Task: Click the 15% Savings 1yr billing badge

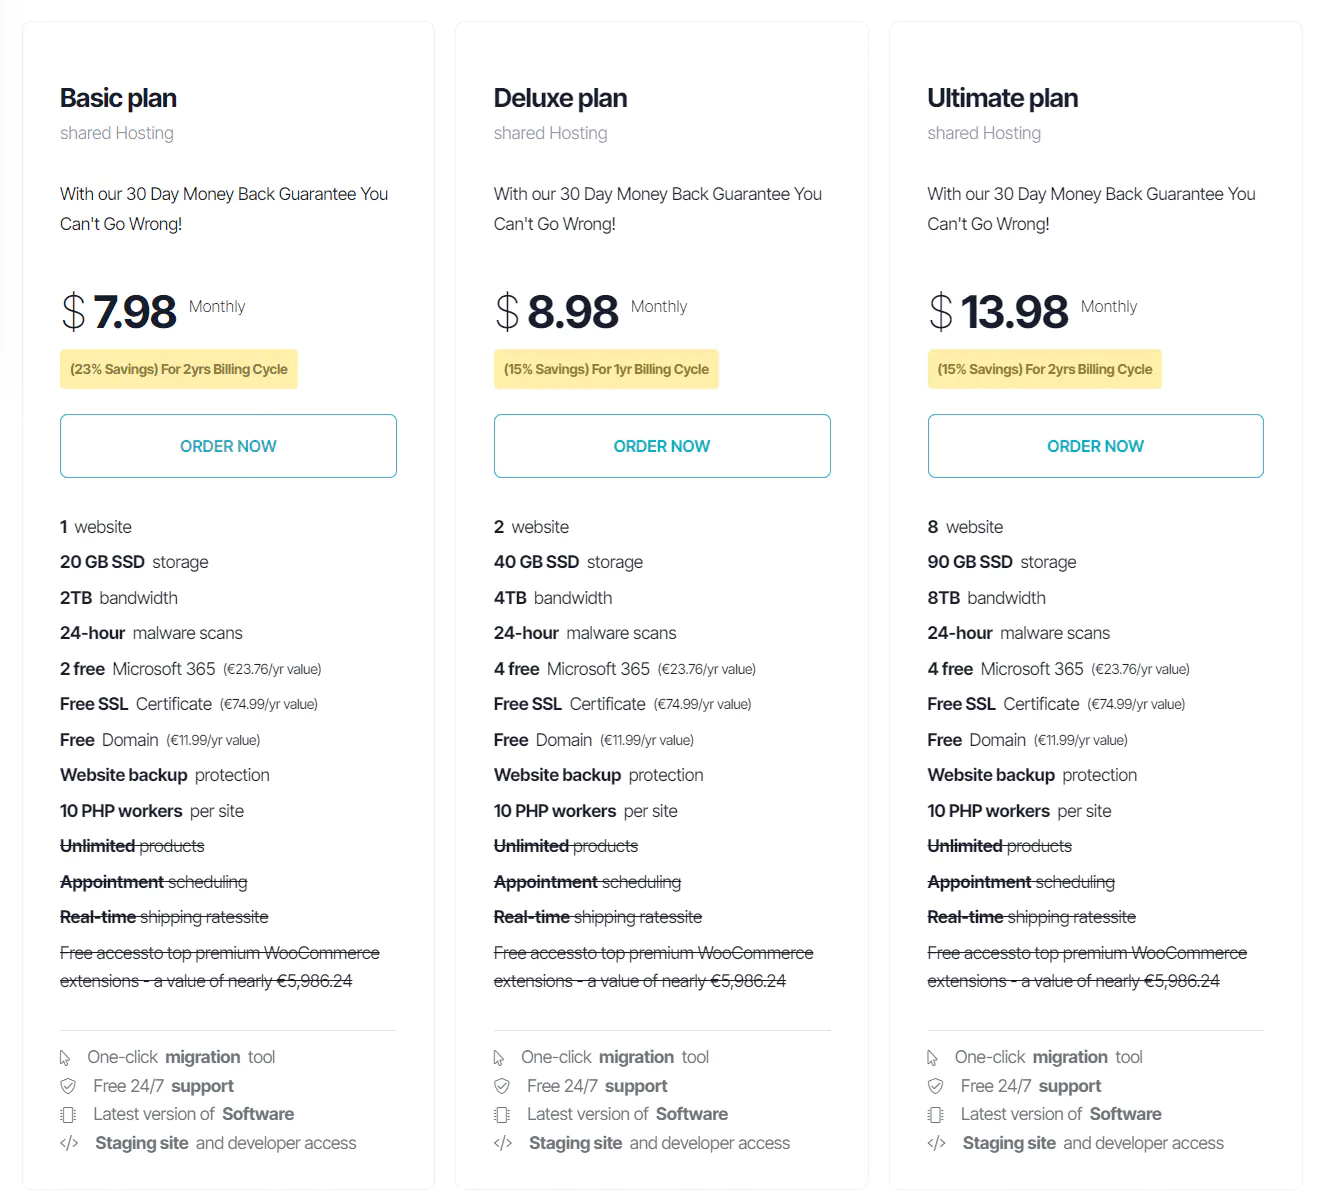Action: point(606,369)
